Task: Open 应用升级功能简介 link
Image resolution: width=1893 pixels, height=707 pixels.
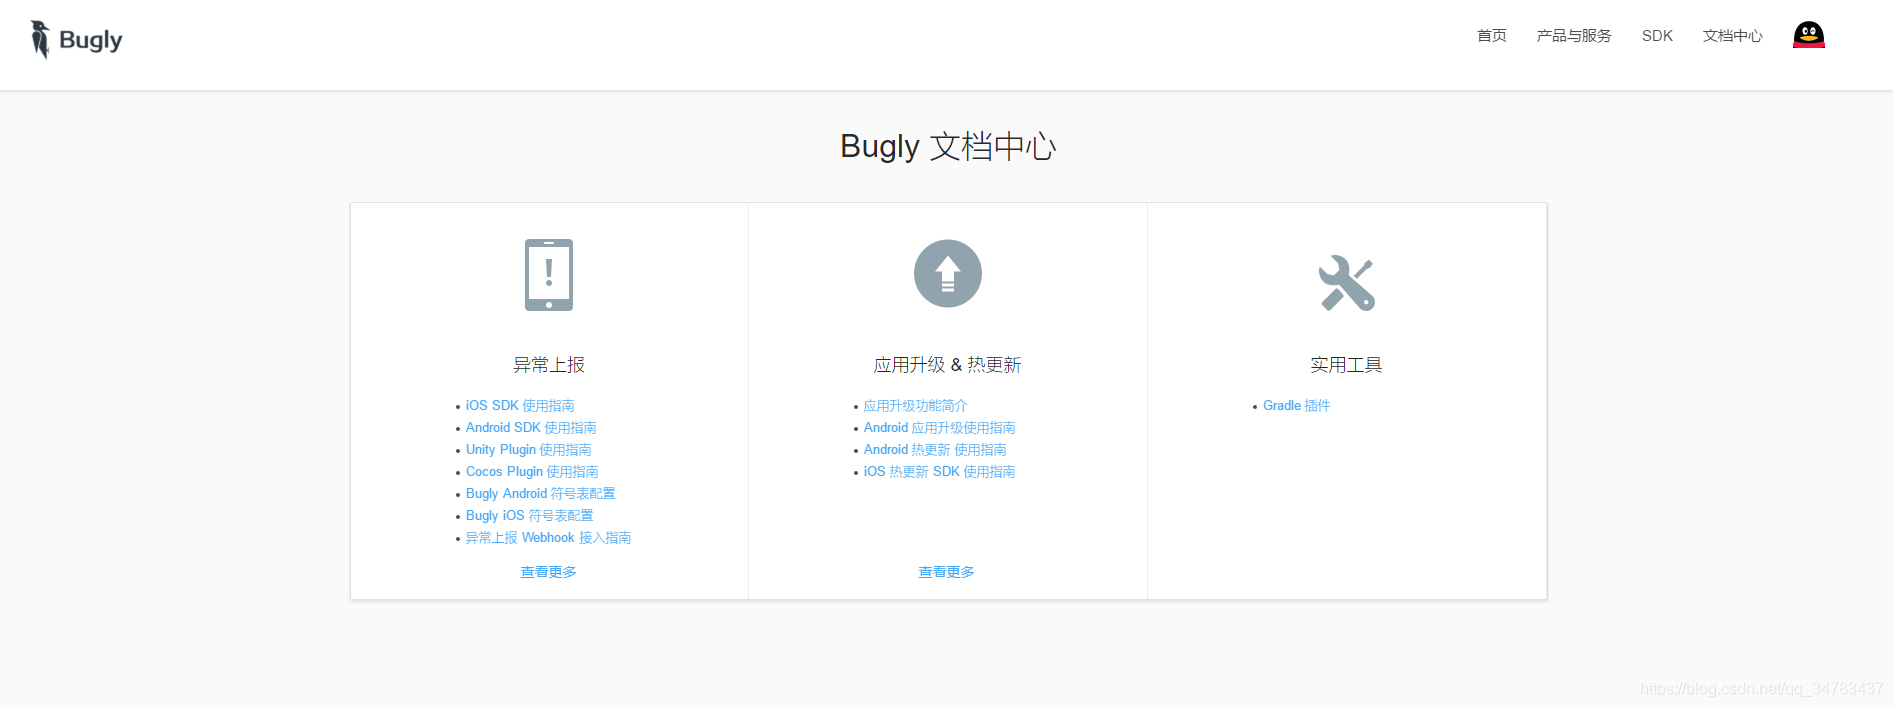Action: coord(915,406)
